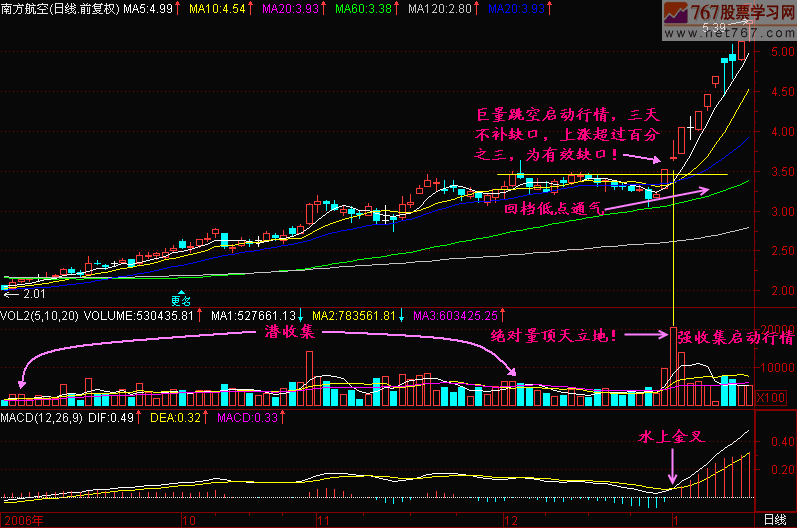Viewport: 797px width, 528px height.
Task: Open MACD(12,26,9) indicator parameters
Action: pyautogui.click(x=46, y=415)
